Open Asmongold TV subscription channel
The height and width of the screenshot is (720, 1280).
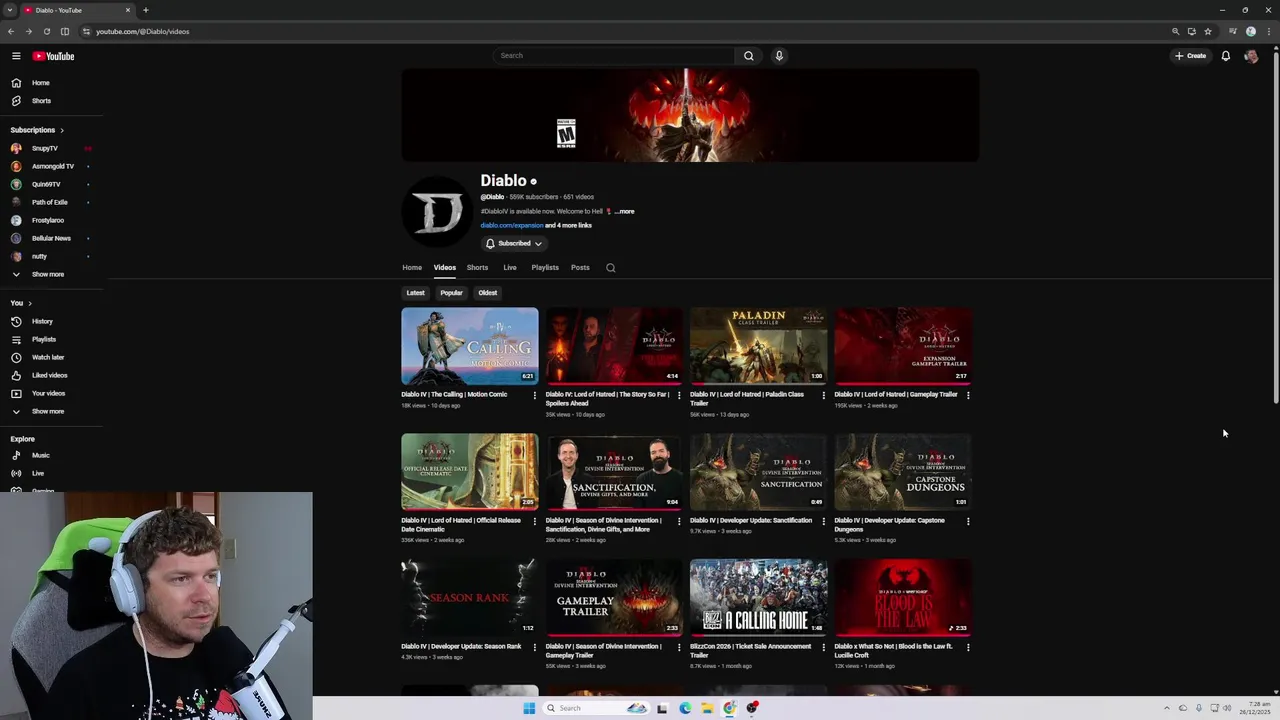51,166
